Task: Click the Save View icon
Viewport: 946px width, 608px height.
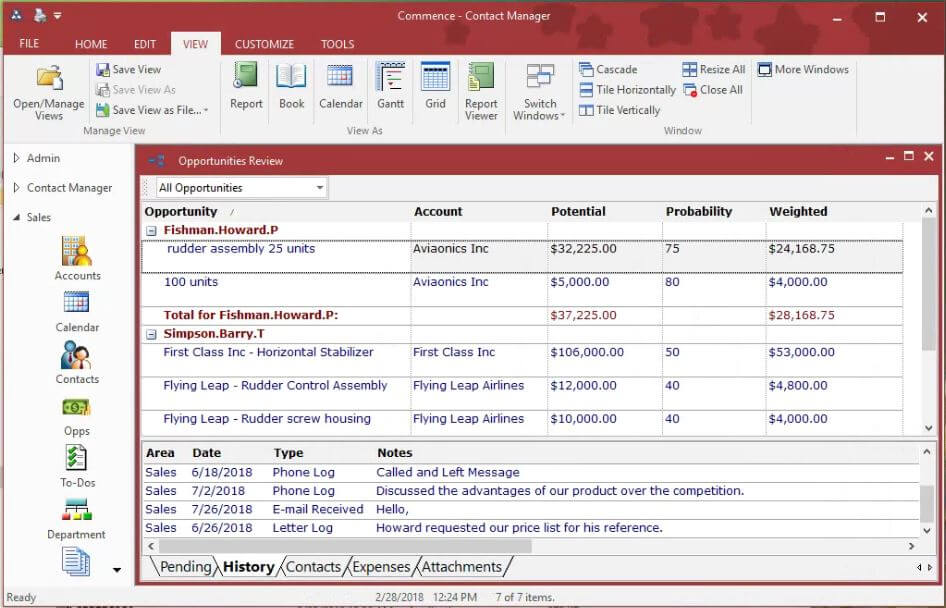Action: (x=103, y=69)
